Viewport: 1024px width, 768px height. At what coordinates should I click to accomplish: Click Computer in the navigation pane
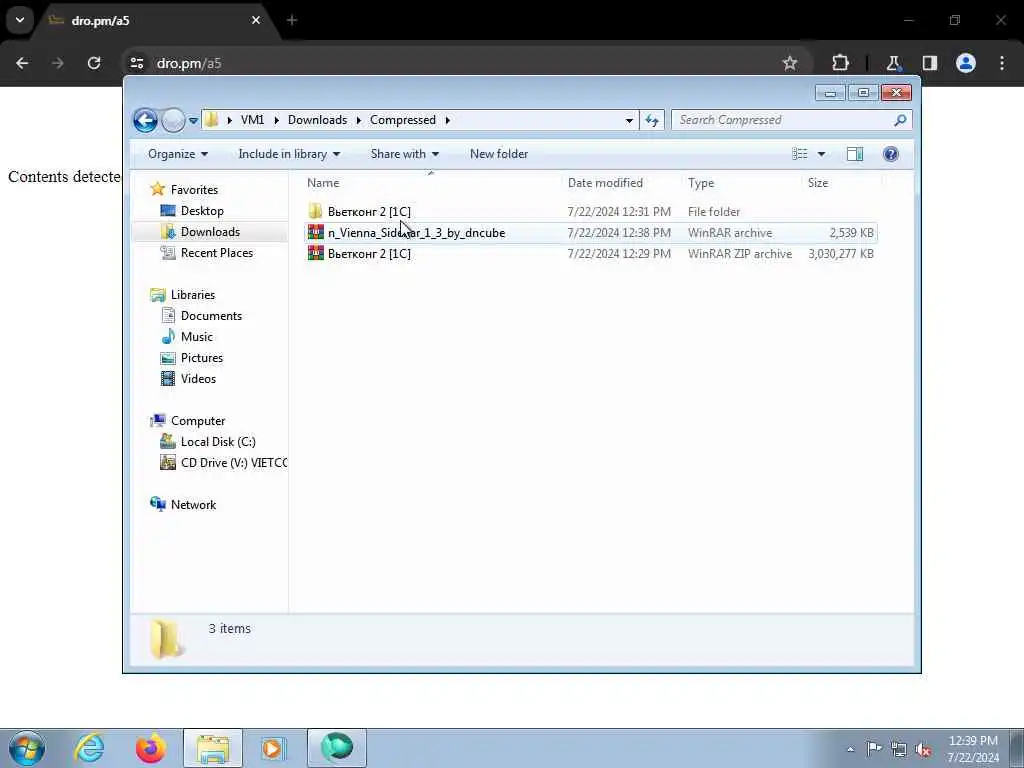coord(198,421)
